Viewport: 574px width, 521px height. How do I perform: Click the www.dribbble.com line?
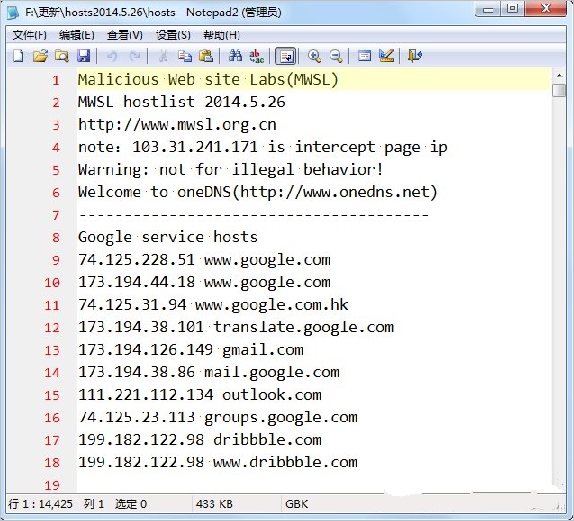[x=218, y=462]
